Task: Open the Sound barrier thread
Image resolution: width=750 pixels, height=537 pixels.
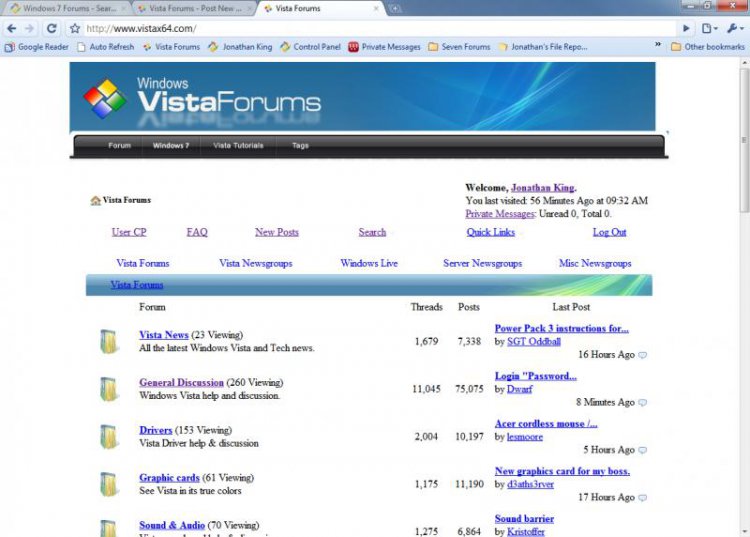Action: (x=524, y=519)
